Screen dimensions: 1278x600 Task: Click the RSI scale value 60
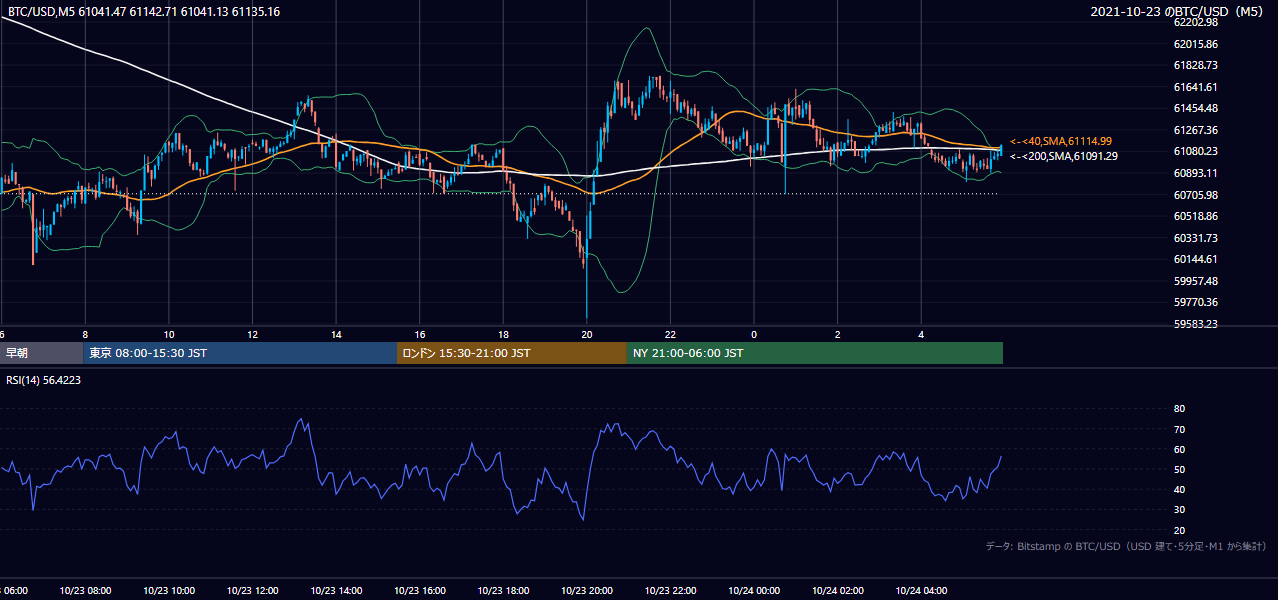tap(1179, 449)
